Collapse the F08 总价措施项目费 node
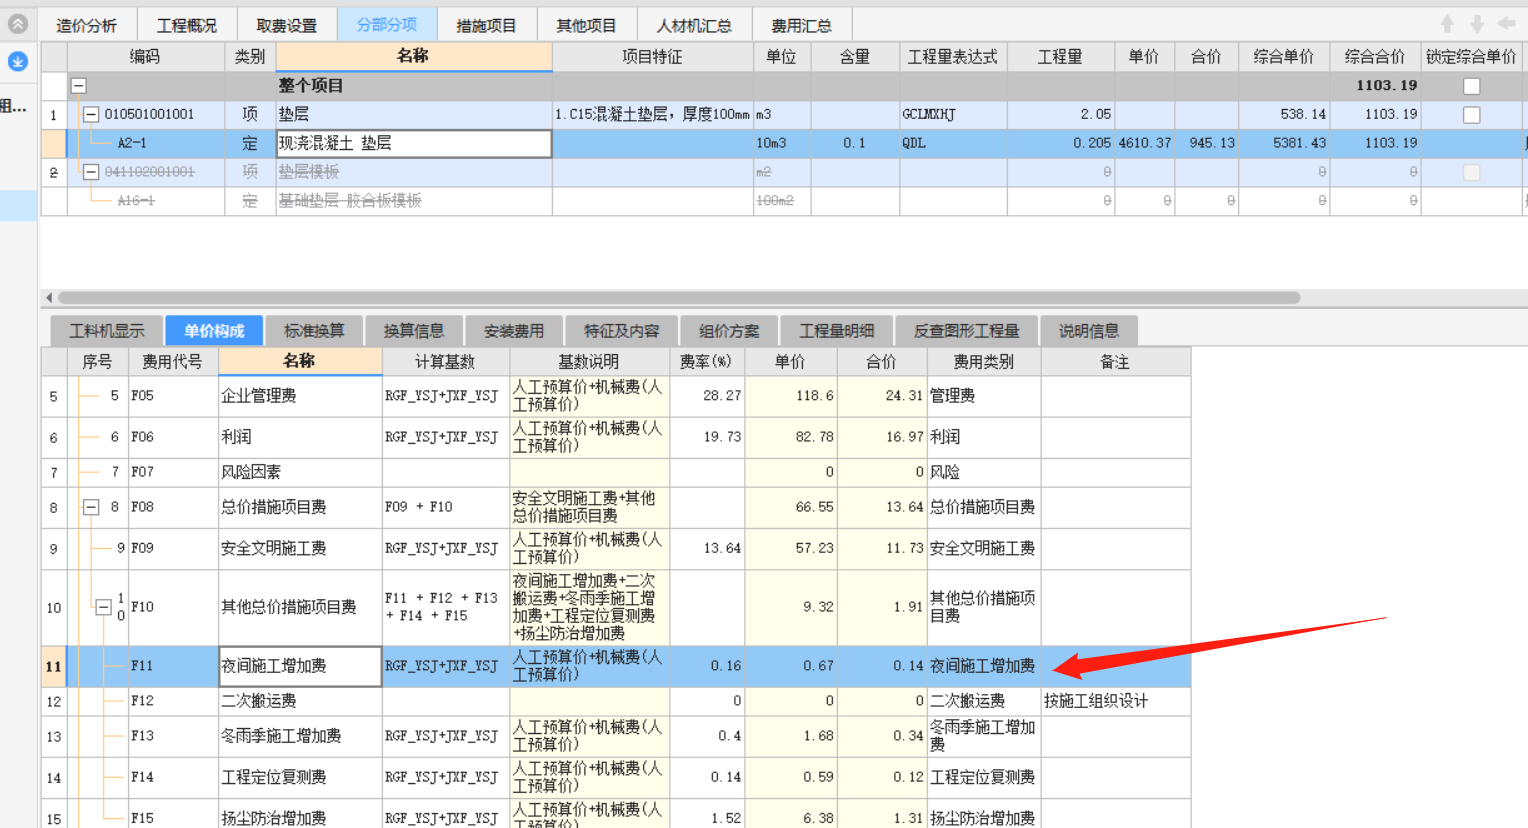Viewport: 1528px width, 828px height. click(x=90, y=507)
